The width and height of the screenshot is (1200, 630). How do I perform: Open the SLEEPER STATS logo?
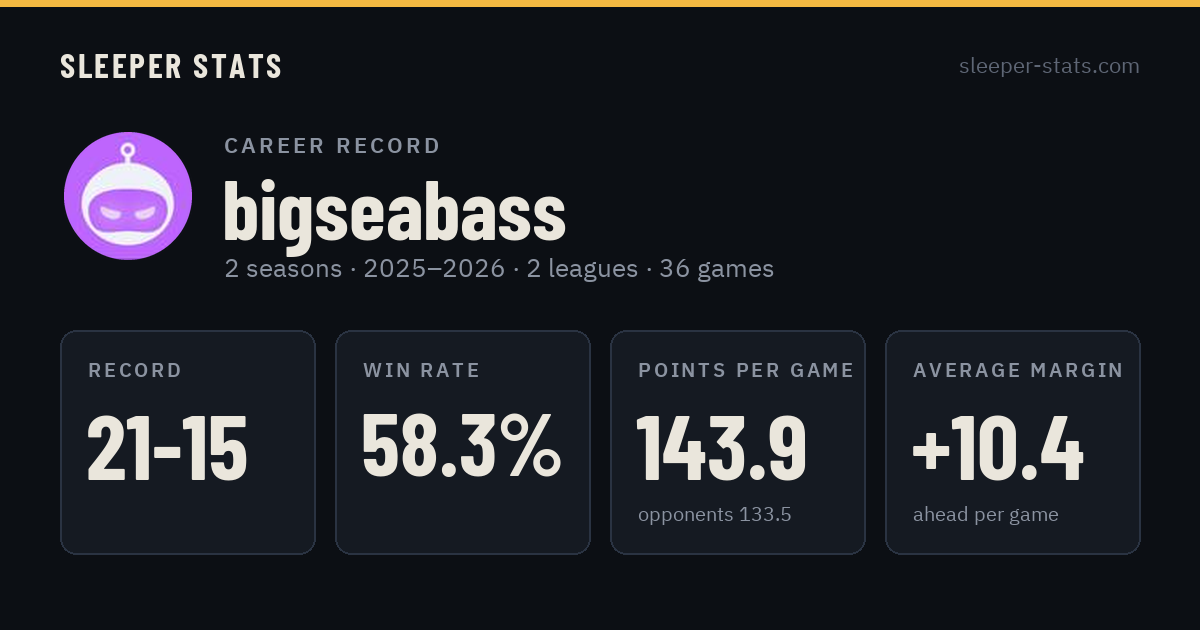(x=171, y=66)
